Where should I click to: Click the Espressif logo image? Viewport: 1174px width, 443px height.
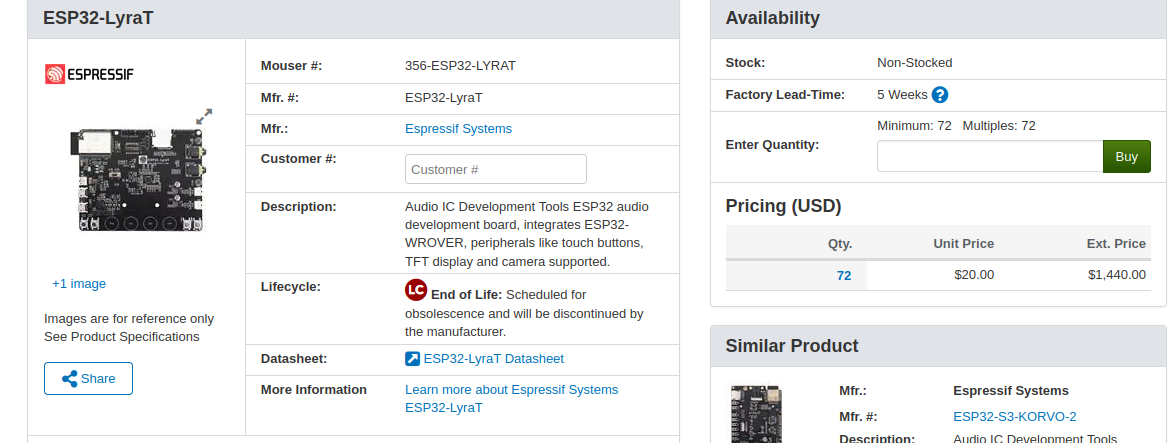tap(89, 74)
